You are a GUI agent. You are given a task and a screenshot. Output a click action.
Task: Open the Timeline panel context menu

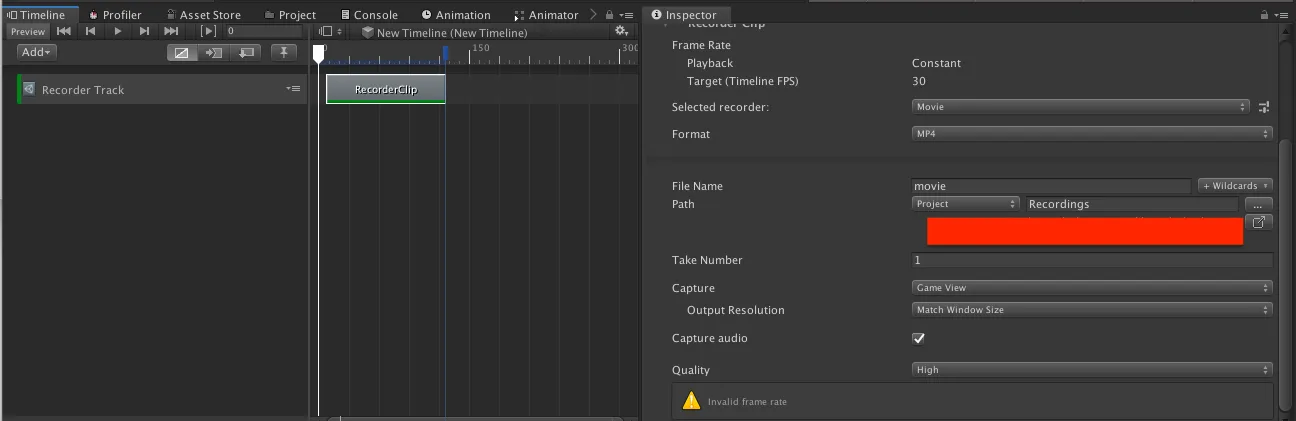627,15
